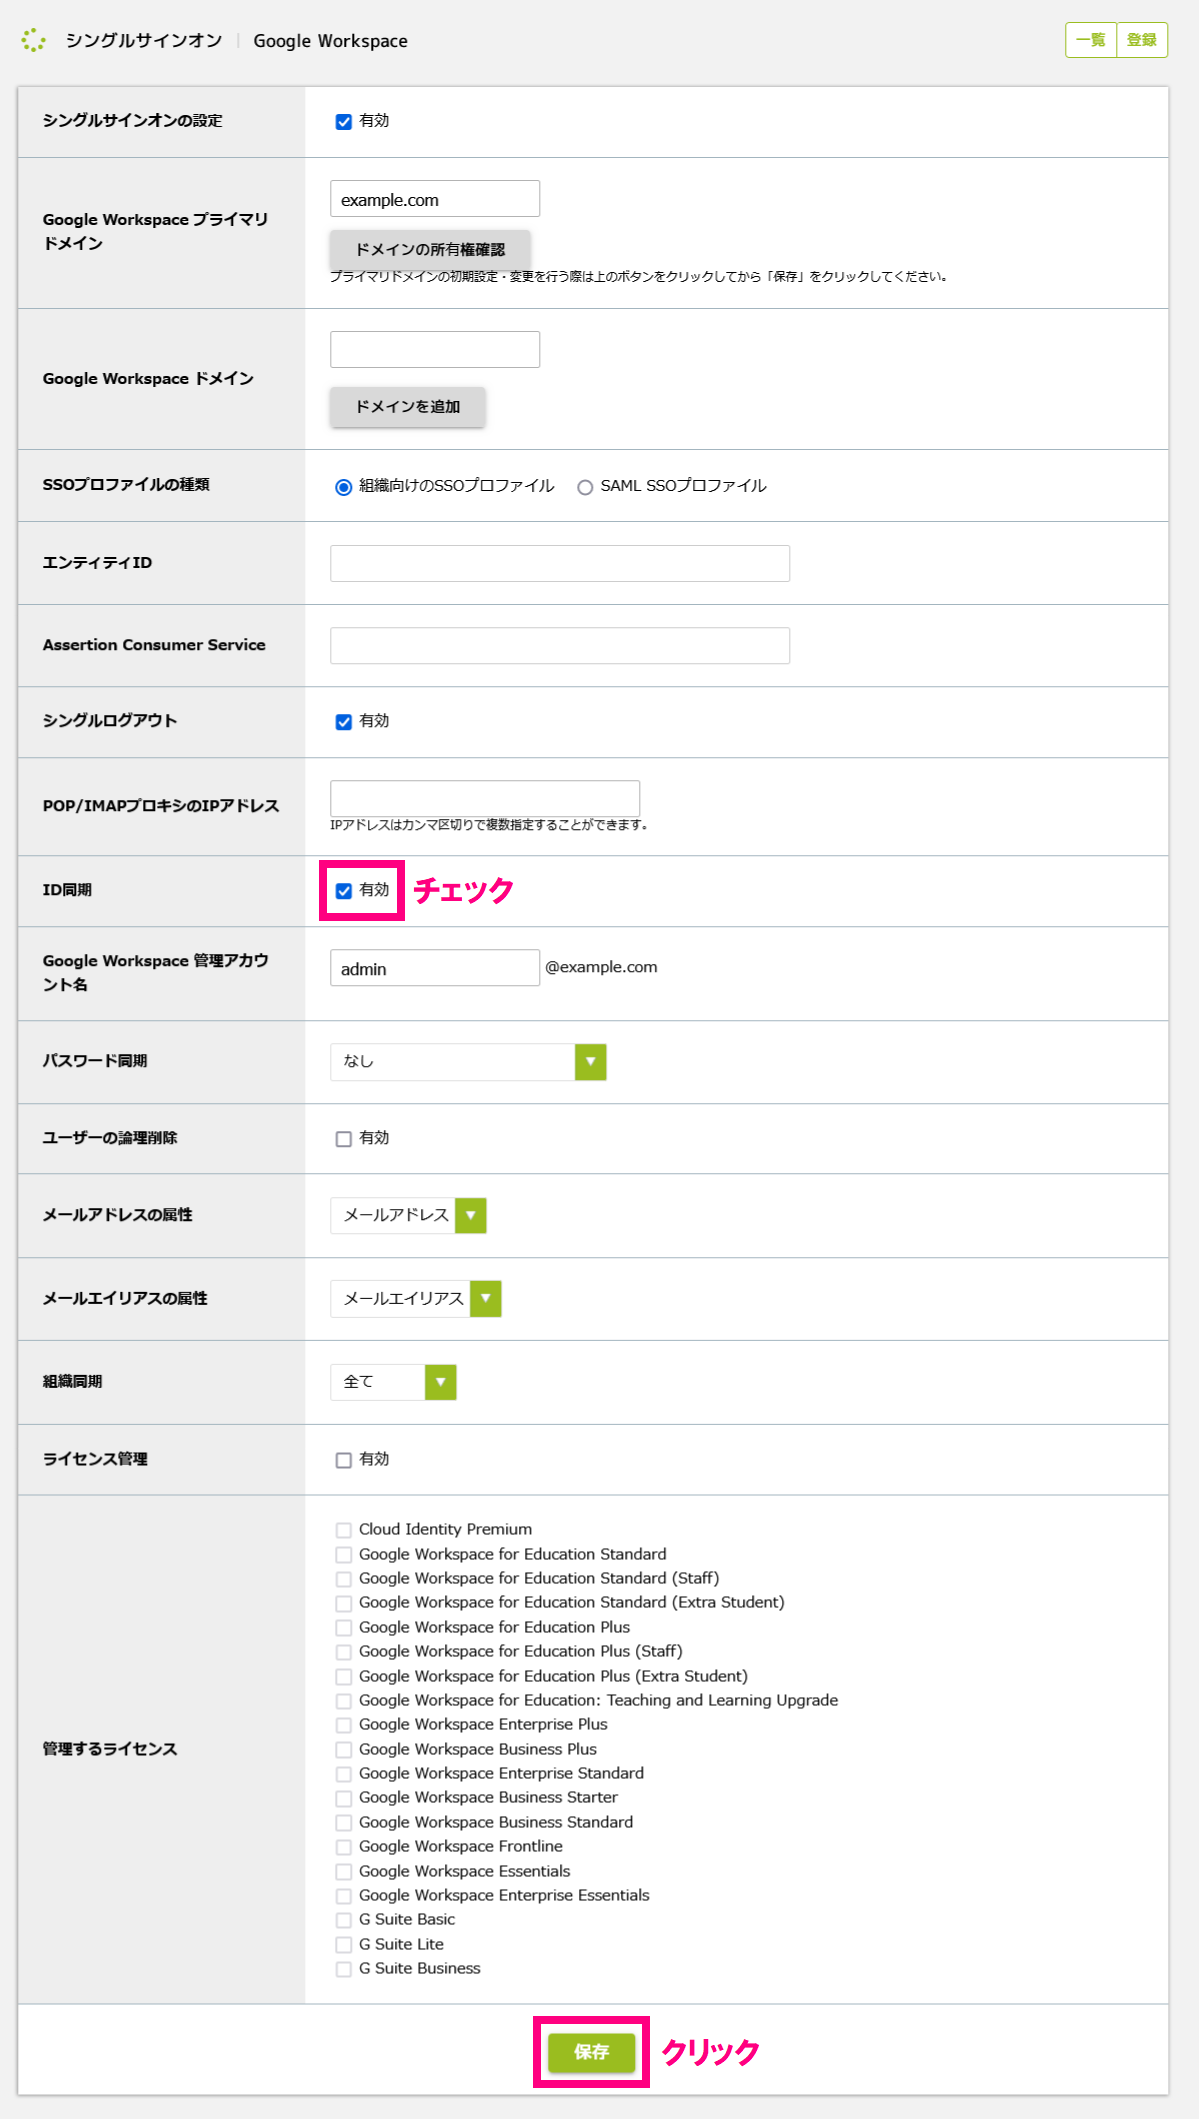Enable ライセンス管理 有効 checkbox
The image size is (1199, 2119).
click(x=344, y=1461)
